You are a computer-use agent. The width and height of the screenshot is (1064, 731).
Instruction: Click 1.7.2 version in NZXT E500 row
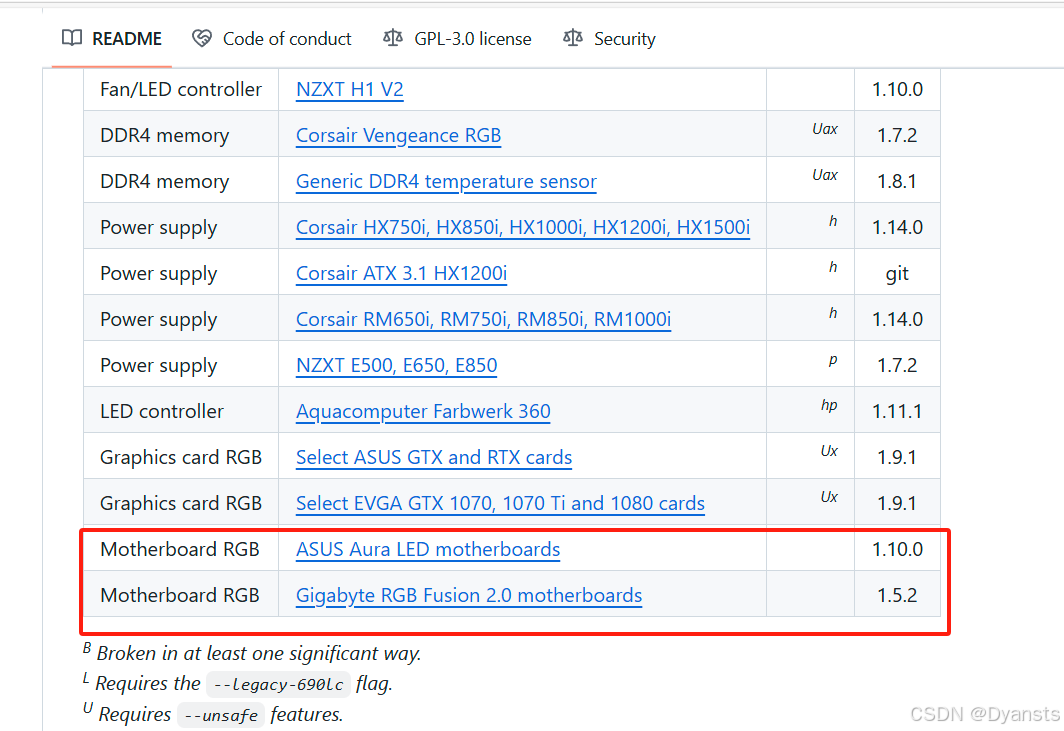point(897,366)
